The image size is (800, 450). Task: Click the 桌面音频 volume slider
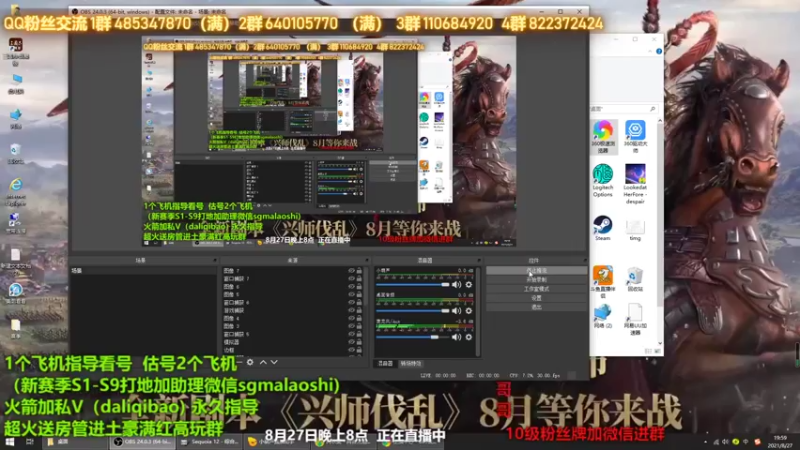click(x=412, y=310)
